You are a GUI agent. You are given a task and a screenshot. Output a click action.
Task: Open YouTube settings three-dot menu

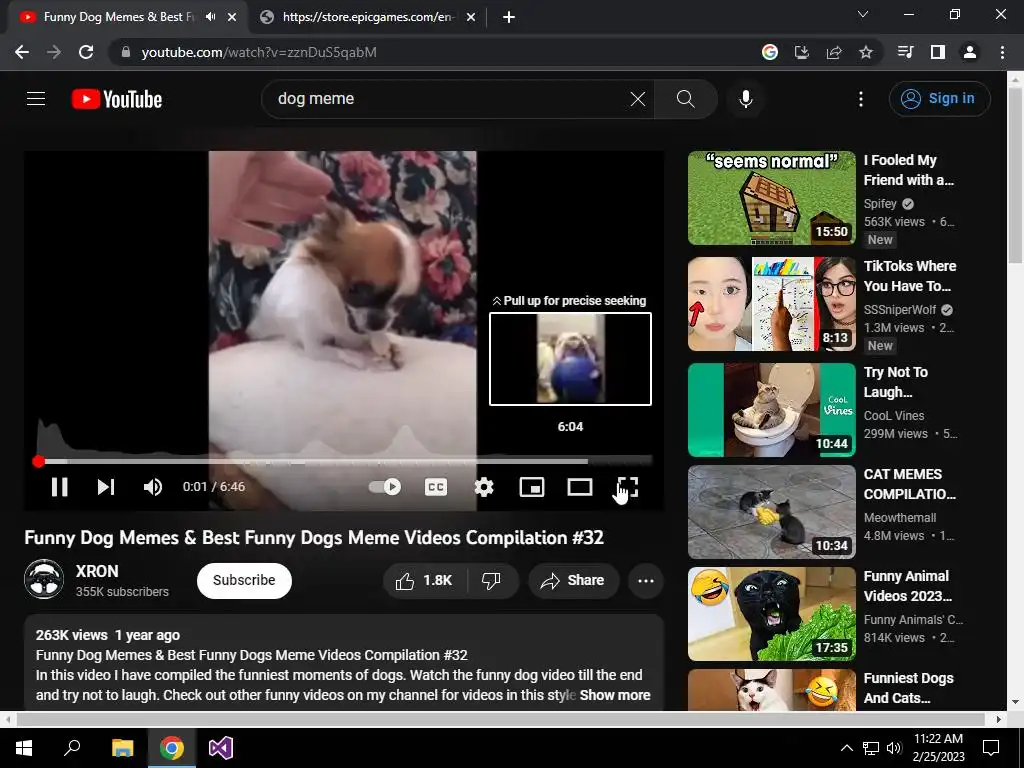[x=861, y=99]
